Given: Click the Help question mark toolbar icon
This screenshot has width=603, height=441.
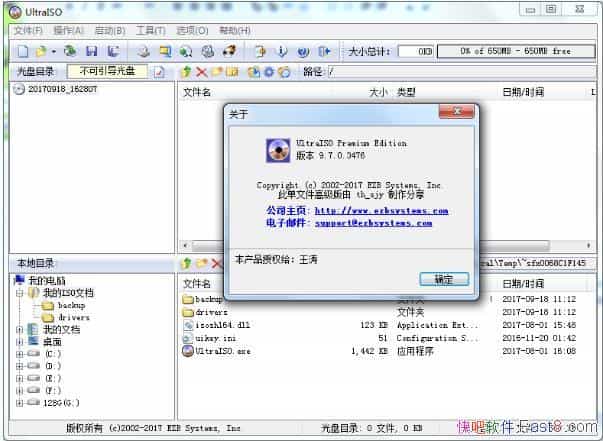Looking at the screenshot, I should [303, 51].
